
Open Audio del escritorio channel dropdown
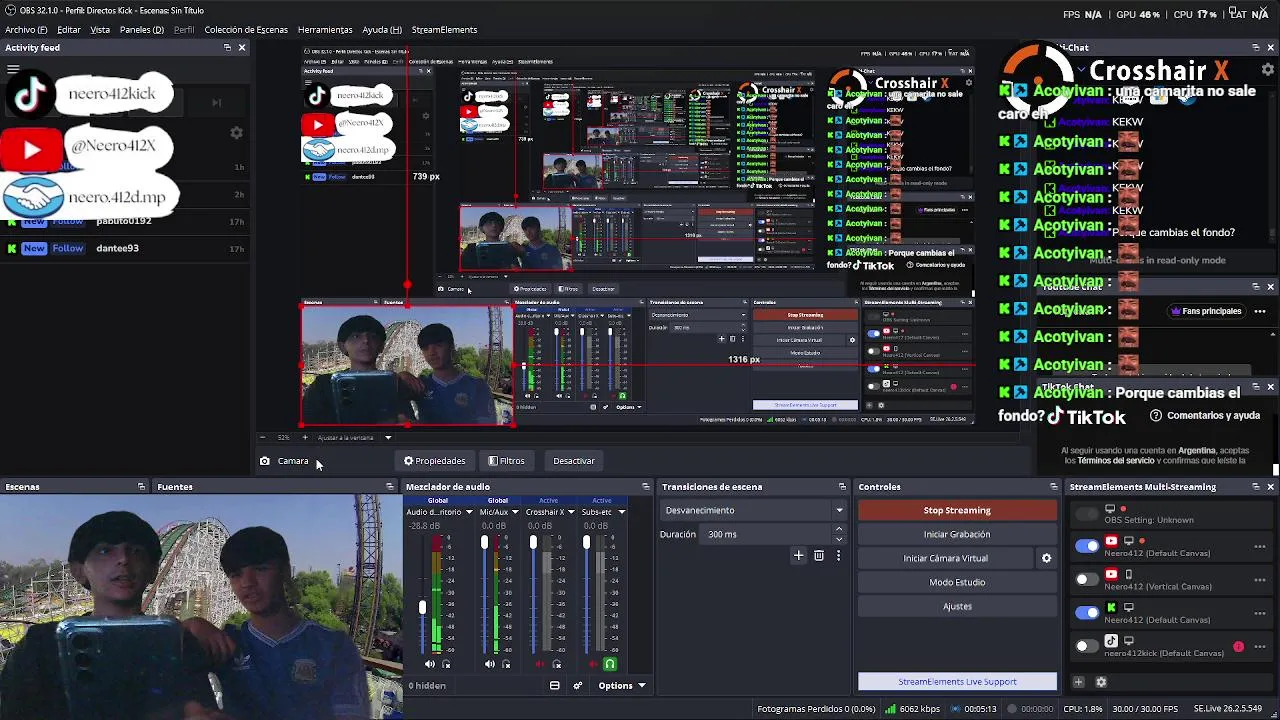(x=468, y=512)
